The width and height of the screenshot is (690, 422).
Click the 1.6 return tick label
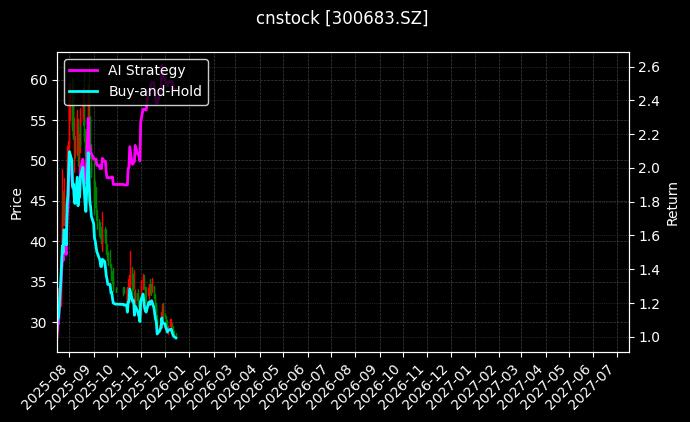[x=649, y=236]
